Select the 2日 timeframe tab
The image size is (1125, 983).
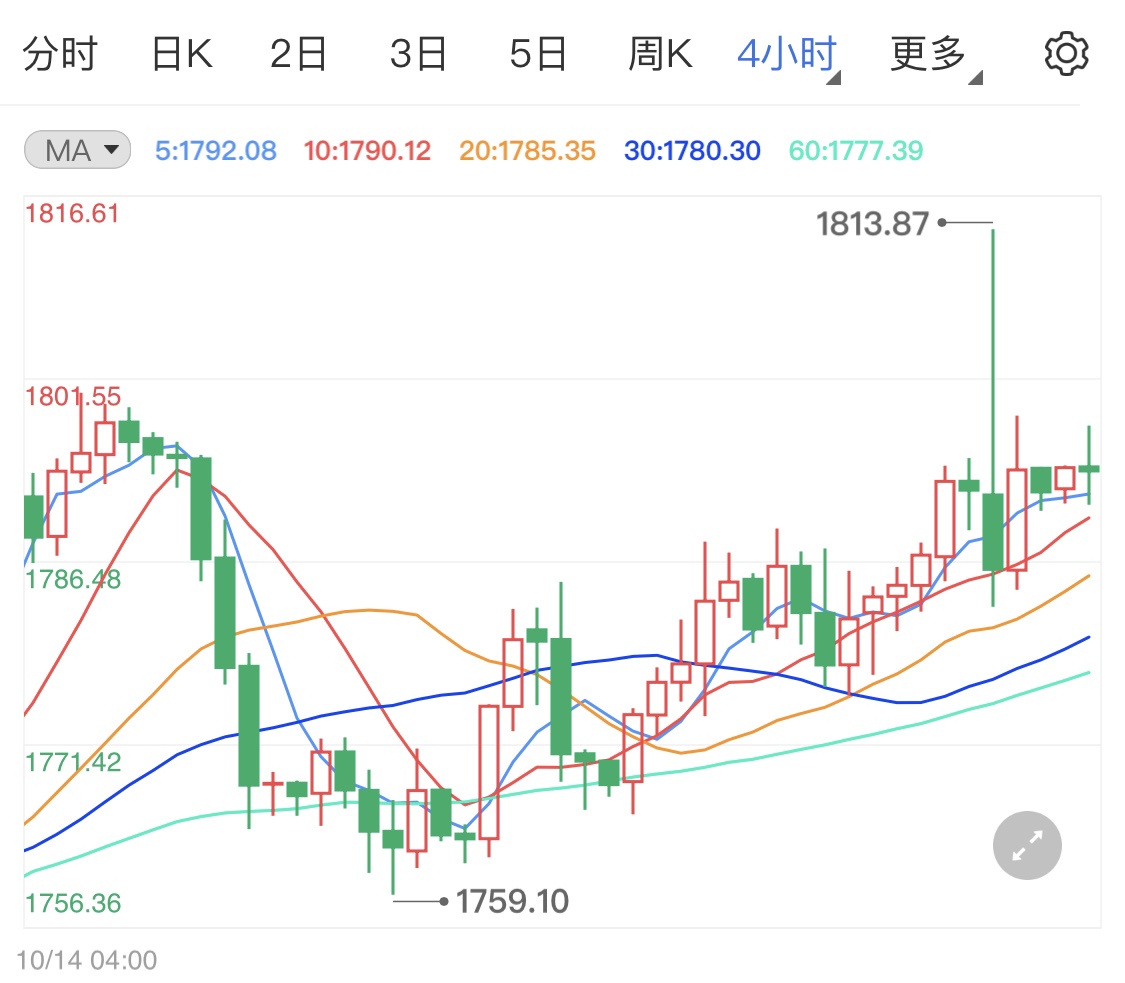pyautogui.click(x=299, y=54)
